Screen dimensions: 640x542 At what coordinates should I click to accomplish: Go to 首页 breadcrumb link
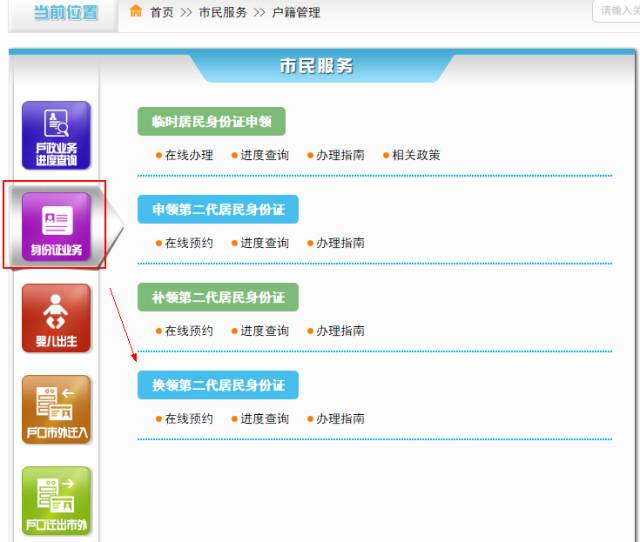[162, 13]
